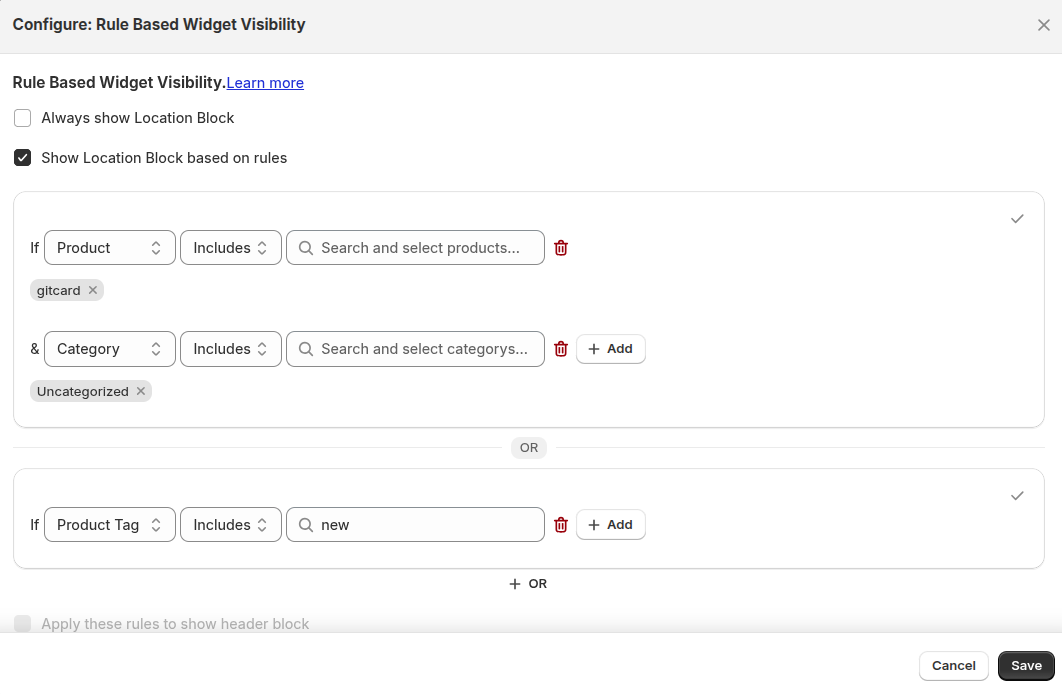Remove the gitcard product chip
This screenshot has width=1062, height=694.
coord(92,290)
